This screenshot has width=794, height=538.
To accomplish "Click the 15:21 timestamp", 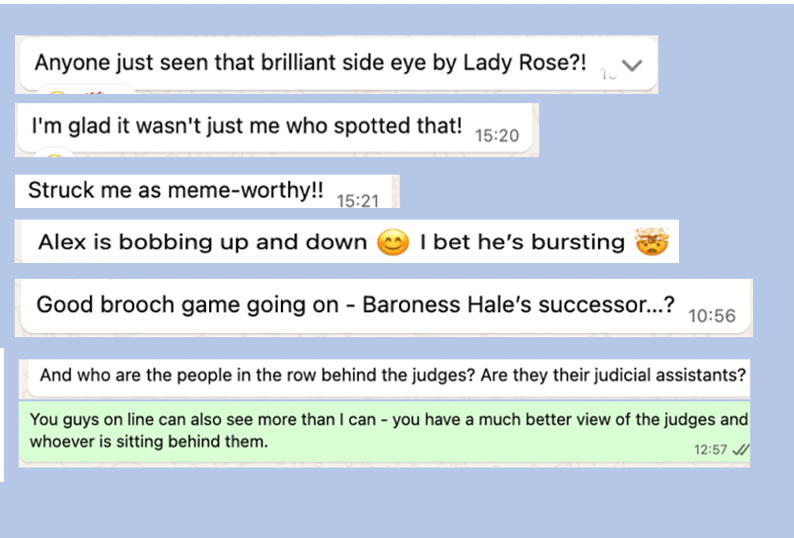I will (x=357, y=200).
